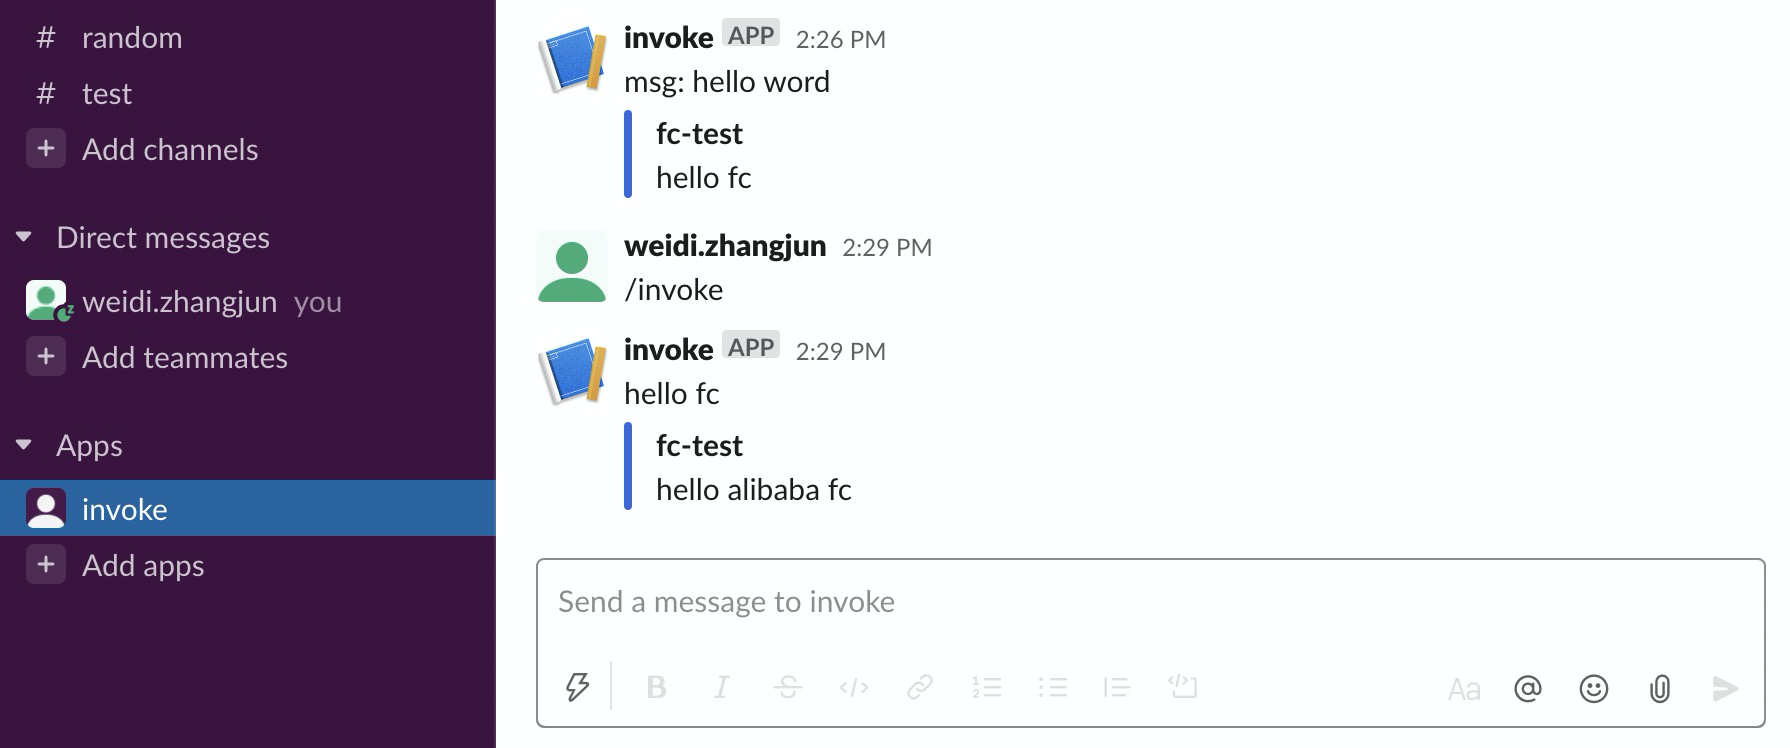The image size is (1790, 748).
Task: Toggle the Aa formatting options
Action: click(1464, 688)
